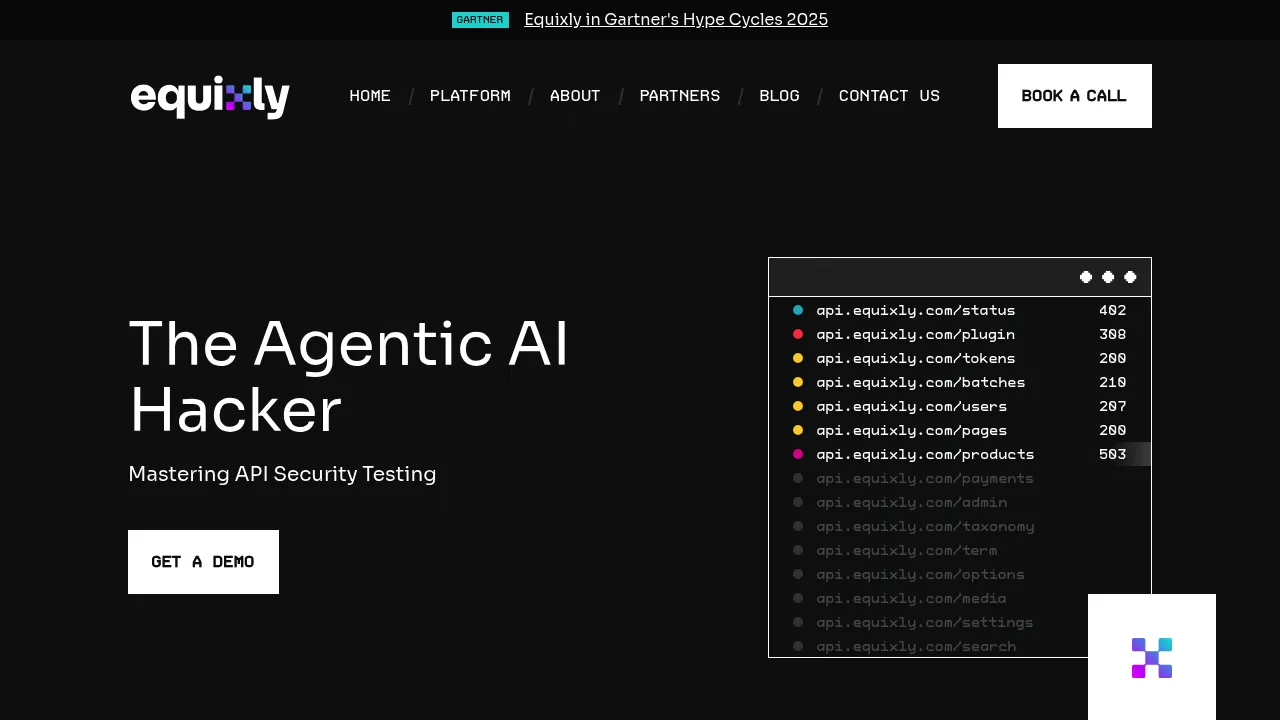
Task: Select api.equixly.com/products endpoint text
Action: click(925, 454)
